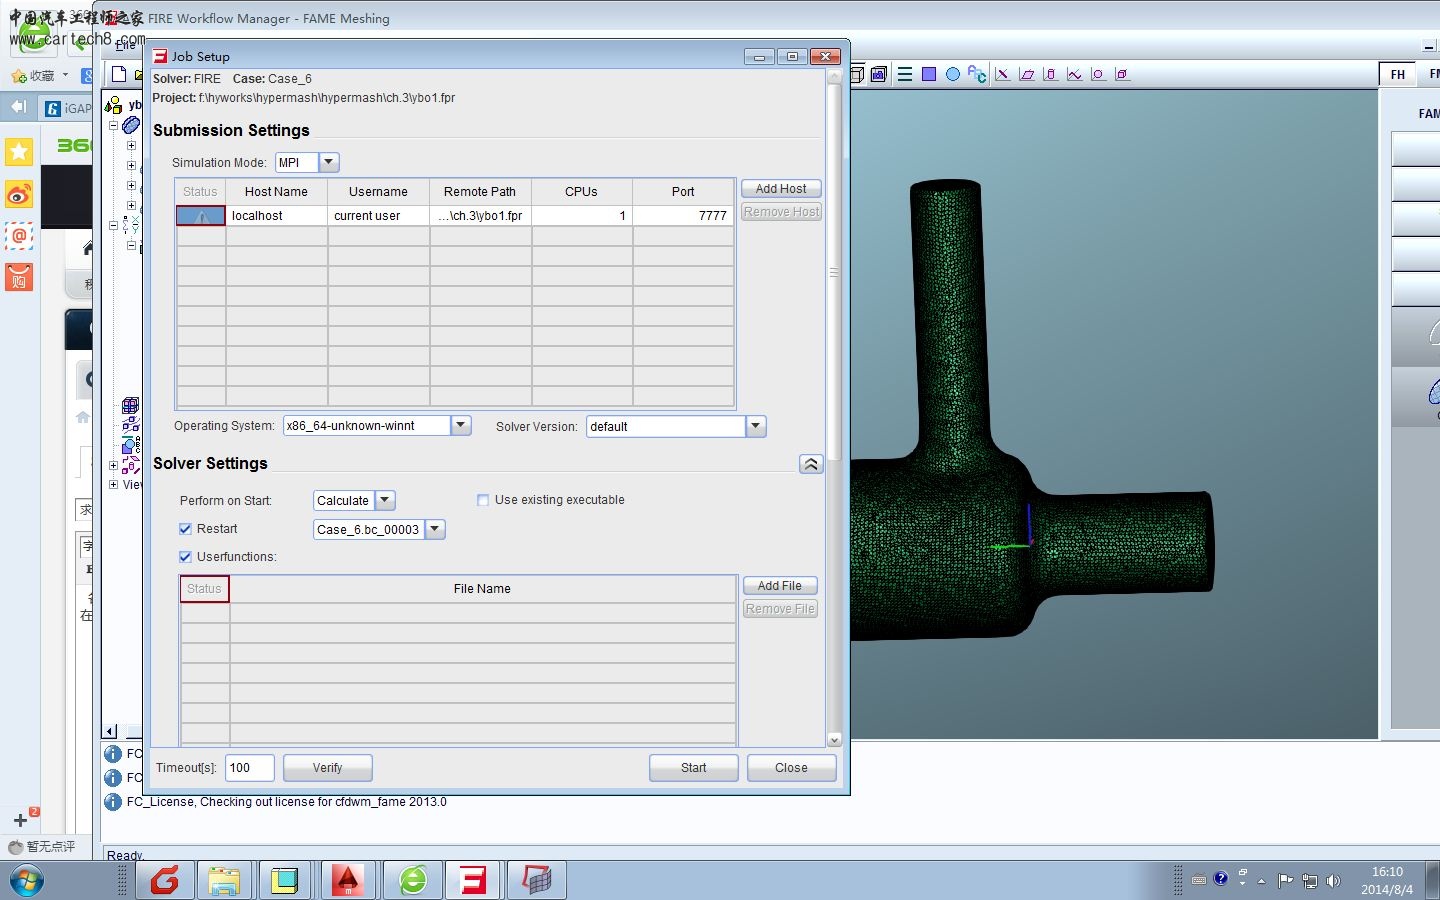Click the current user username cell

[378, 216]
